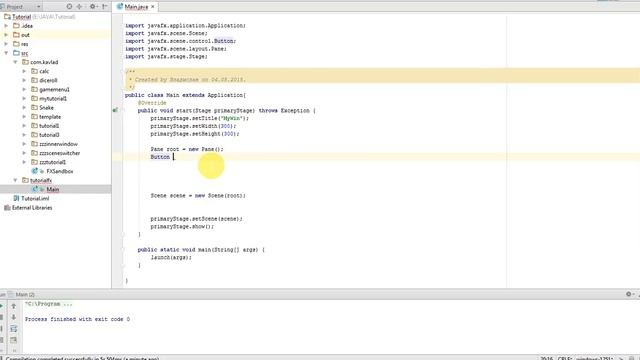The width and height of the screenshot is (640, 360).
Task: Close the Main.java tab
Action: click(x=153, y=7)
